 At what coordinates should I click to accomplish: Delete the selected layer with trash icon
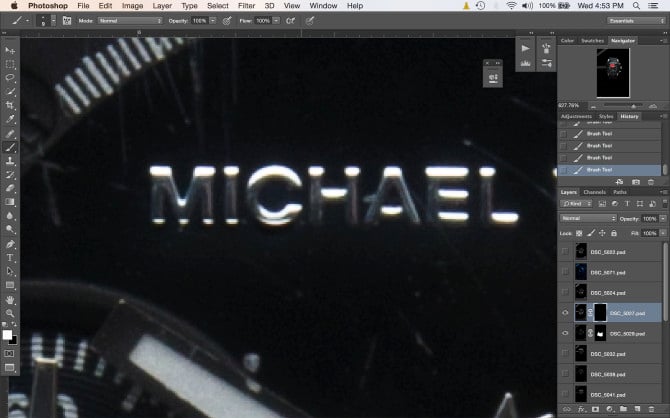click(x=651, y=409)
